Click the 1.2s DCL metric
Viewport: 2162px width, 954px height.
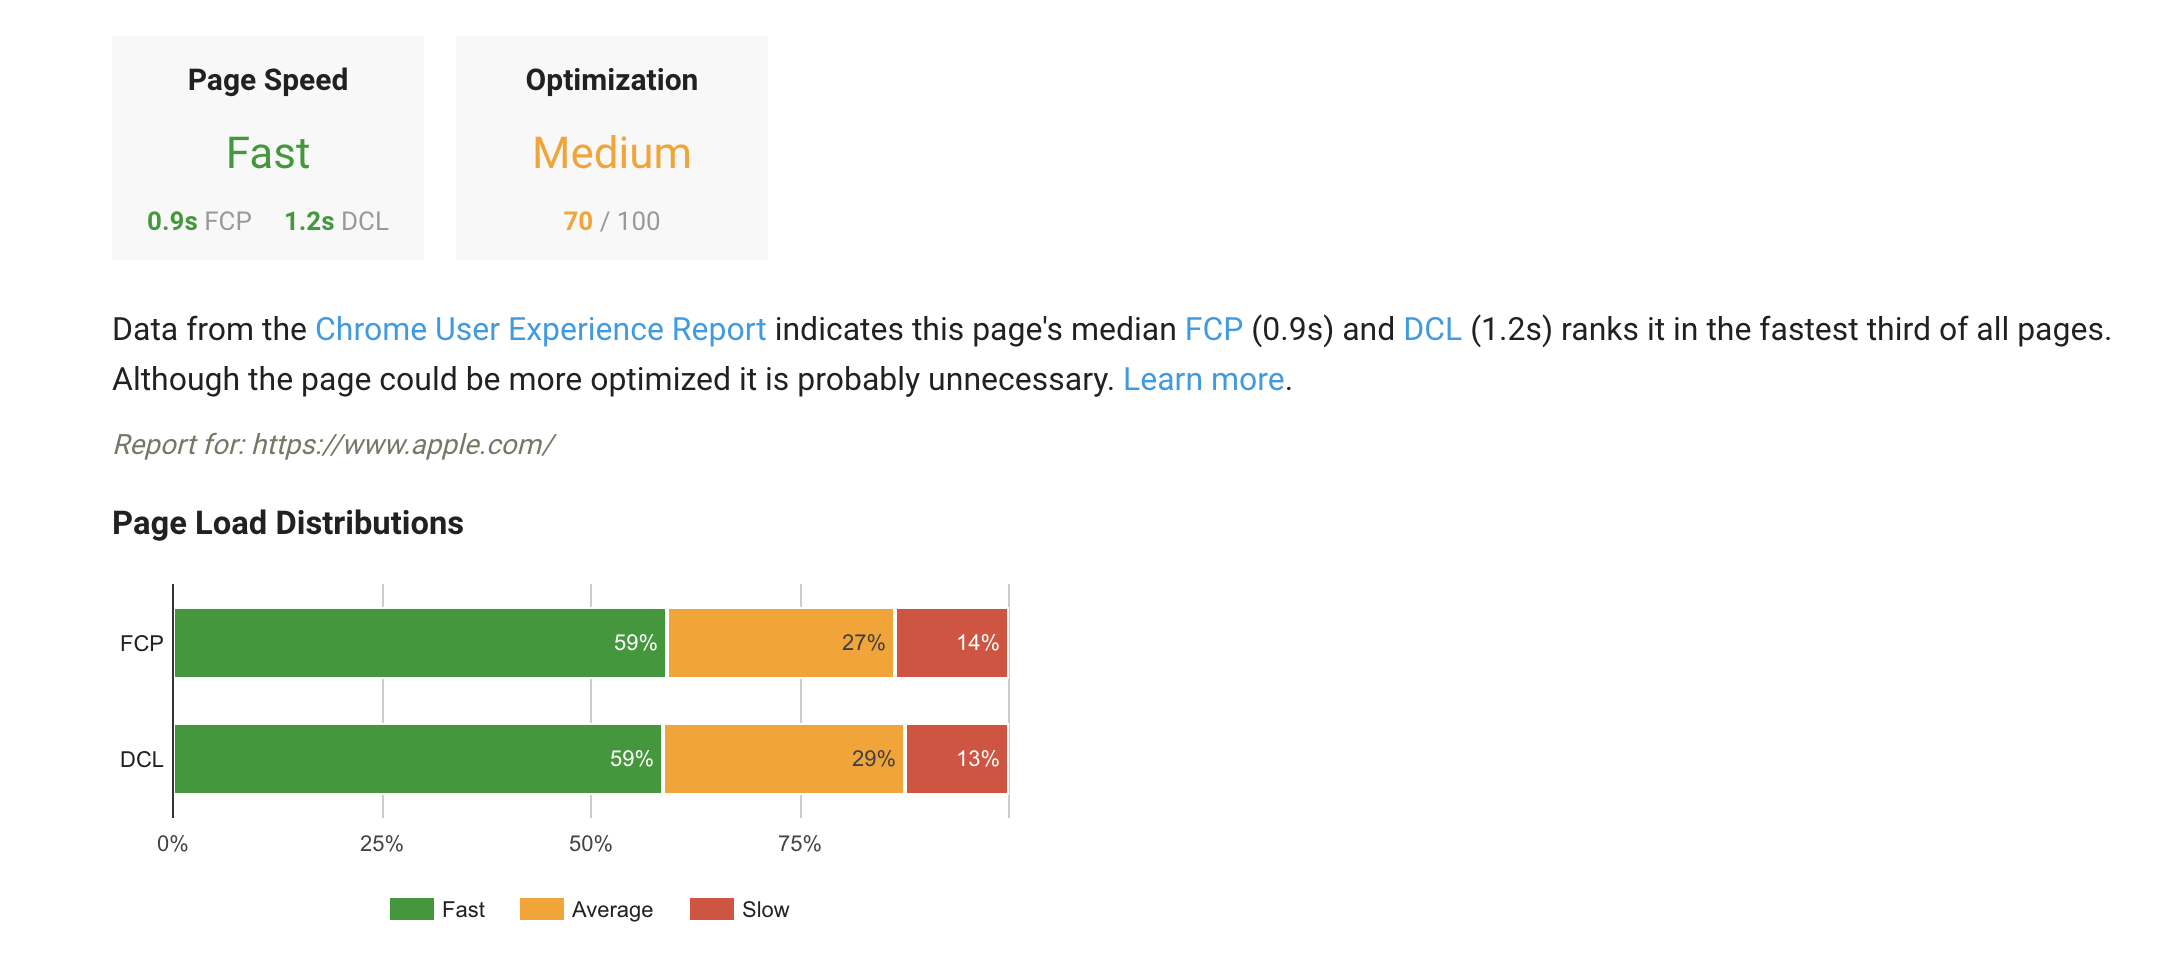coord(336,221)
